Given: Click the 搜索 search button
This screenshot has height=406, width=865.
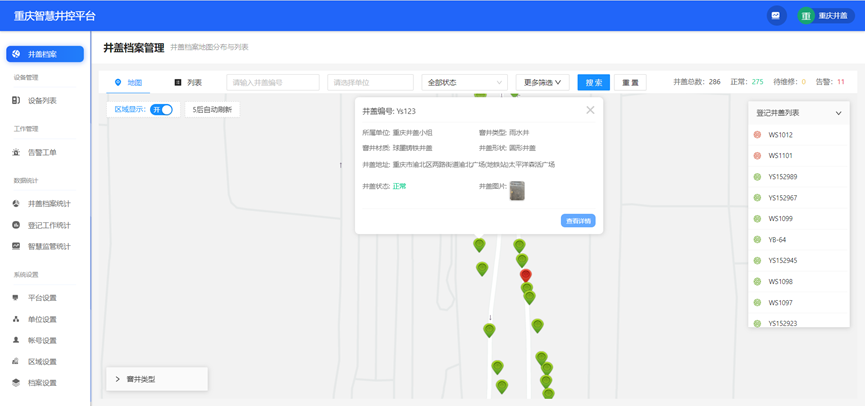Looking at the screenshot, I should pos(593,83).
